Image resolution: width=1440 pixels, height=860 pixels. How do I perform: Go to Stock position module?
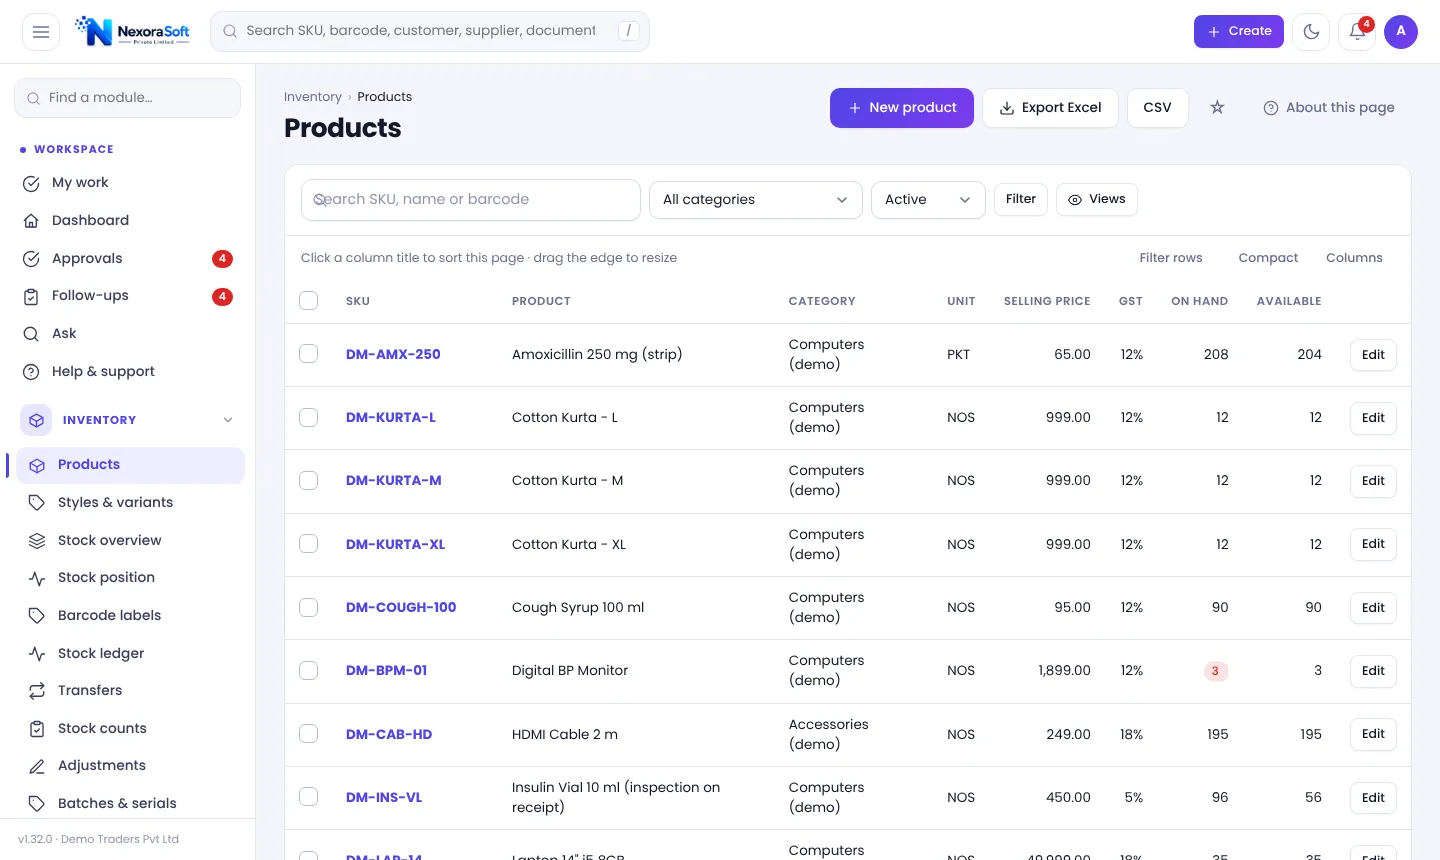[x=130, y=578]
